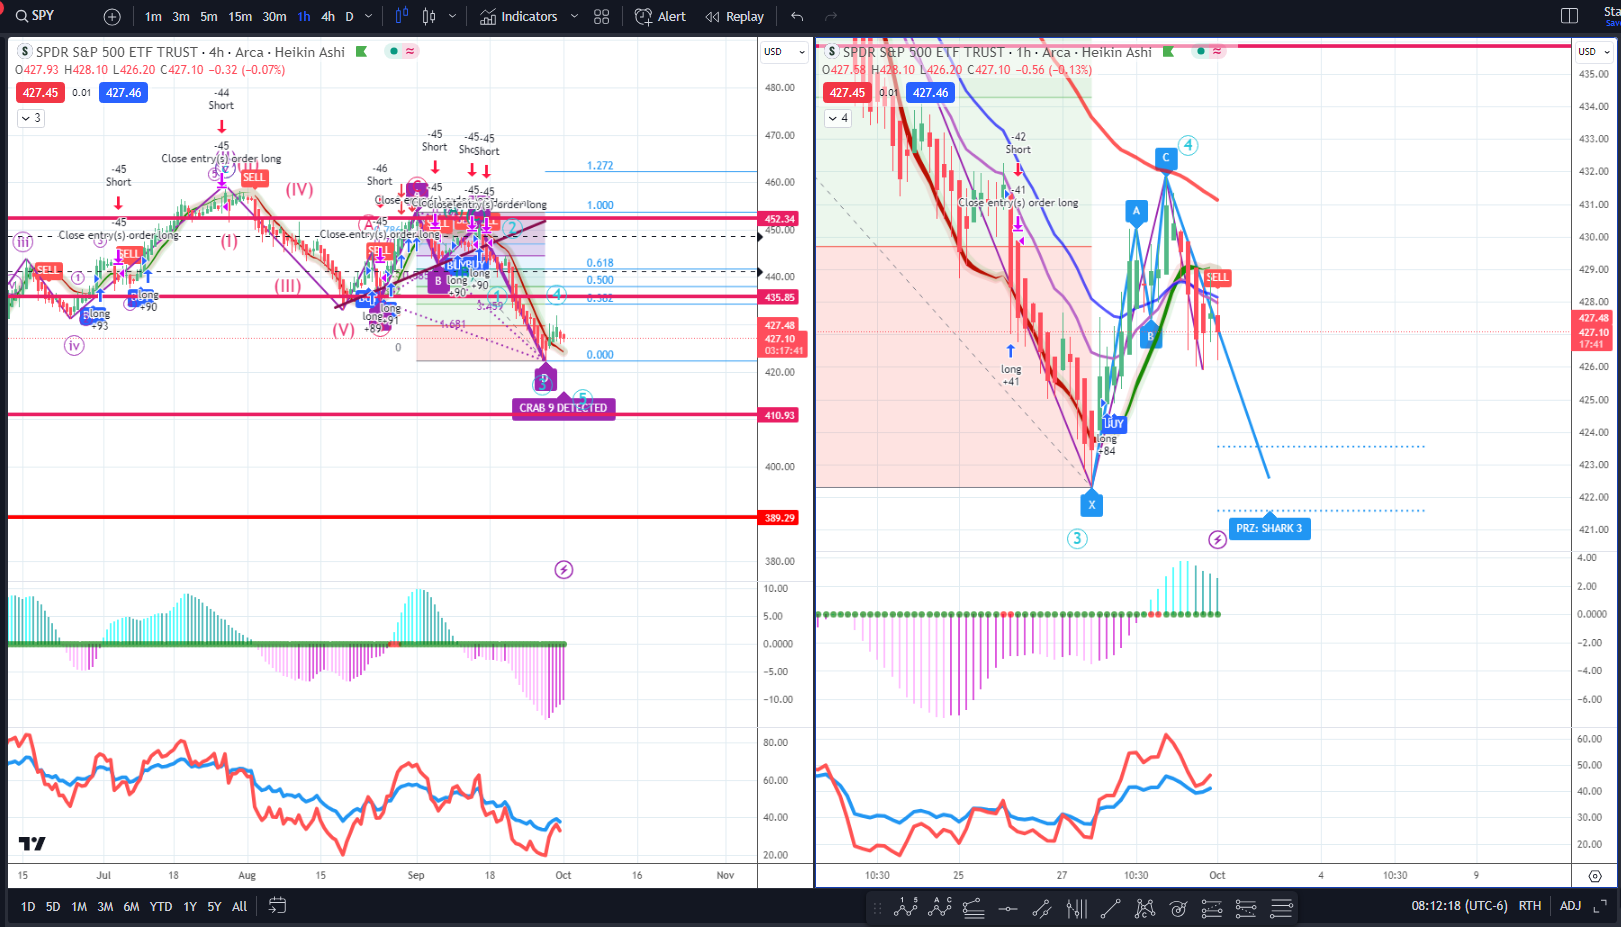Image resolution: width=1621 pixels, height=927 pixels.
Task: Select the horizontal line tool
Action: tap(1008, 908)
